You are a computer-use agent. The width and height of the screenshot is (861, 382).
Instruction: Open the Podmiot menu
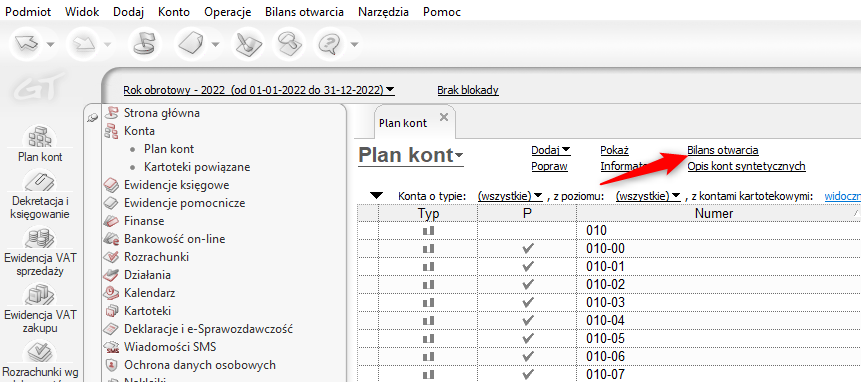pyautogui.click(x=27, y=12)
